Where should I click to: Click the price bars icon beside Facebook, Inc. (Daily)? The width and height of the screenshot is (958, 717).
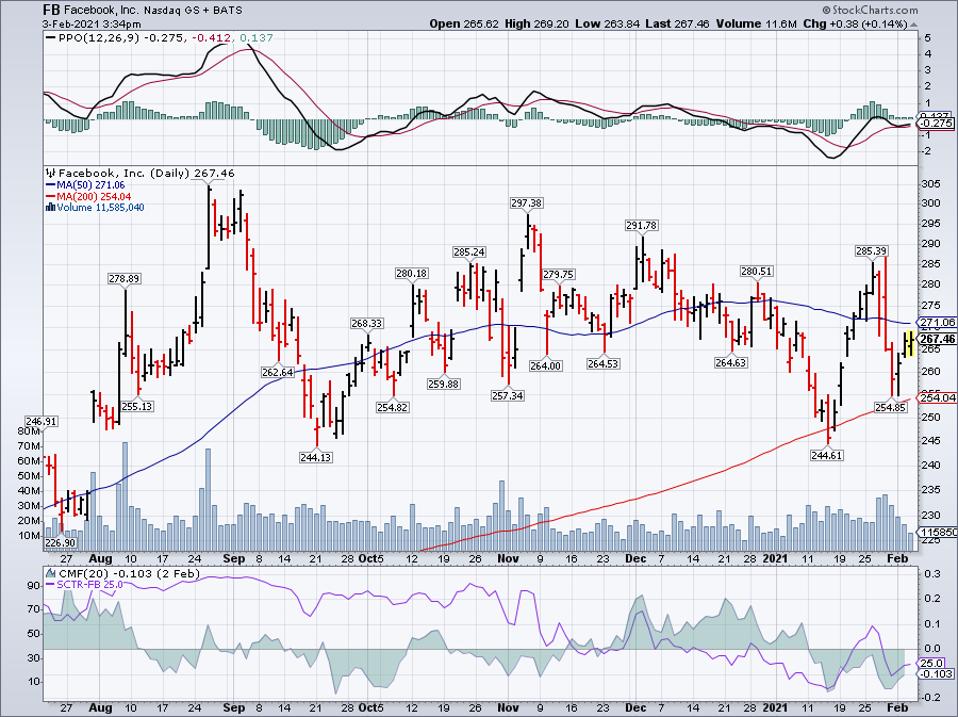51,173
